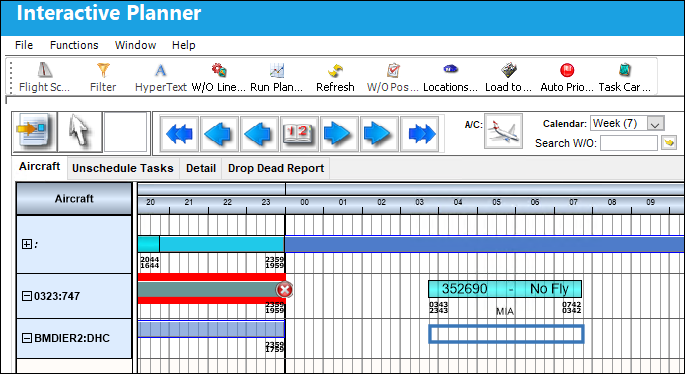Click the 09 hour header
This screenshot has width=685, height=374.
[x=650, y=202]
